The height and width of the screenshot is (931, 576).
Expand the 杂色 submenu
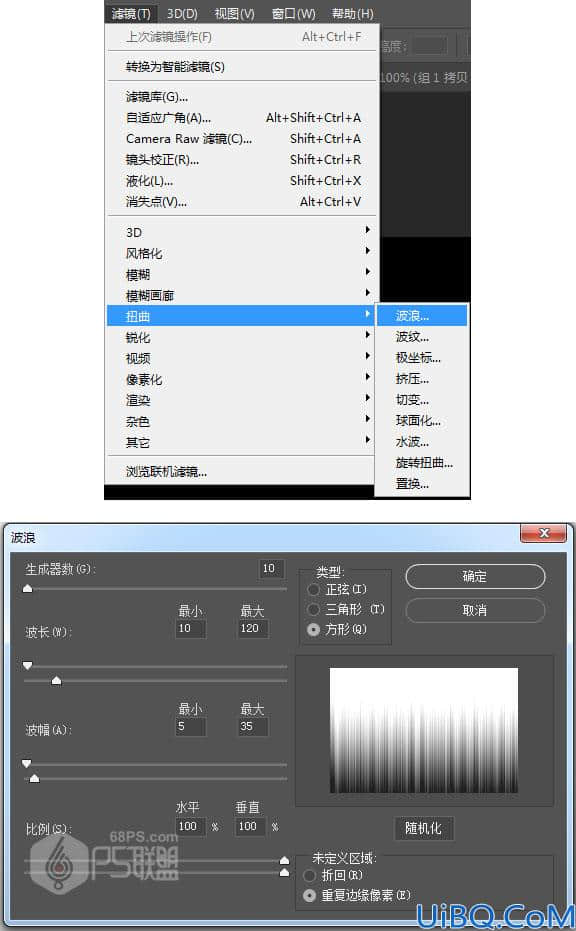pos(242,422)
